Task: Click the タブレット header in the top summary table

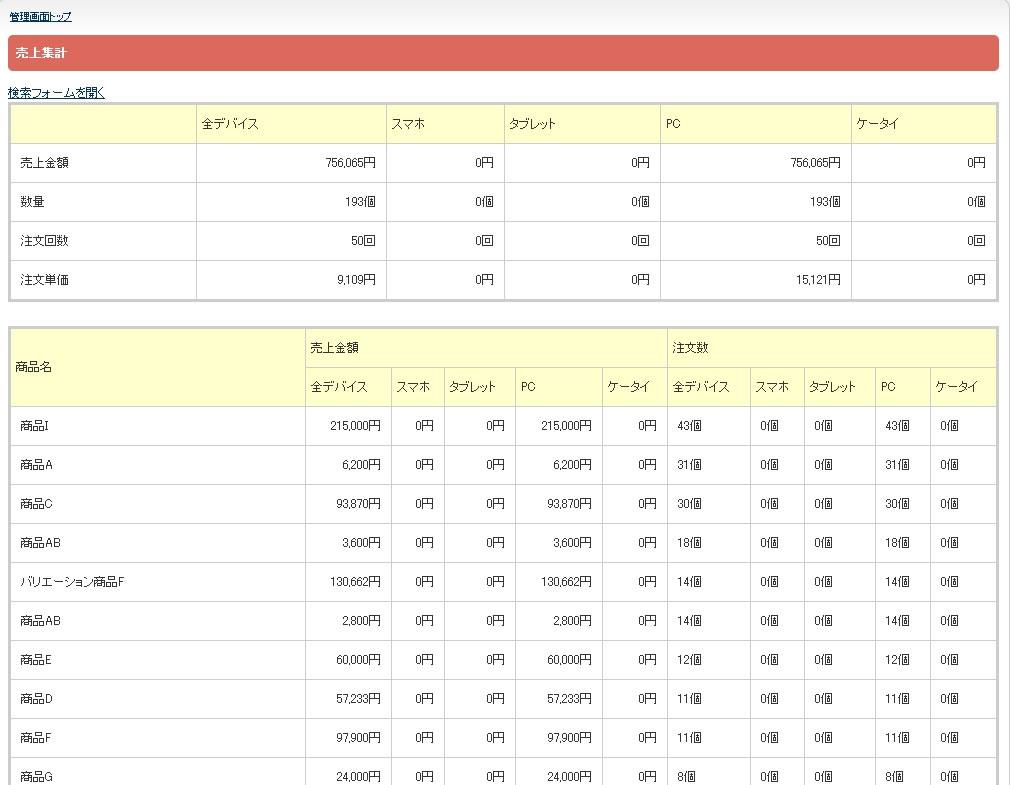Action: tap(532, 124)
